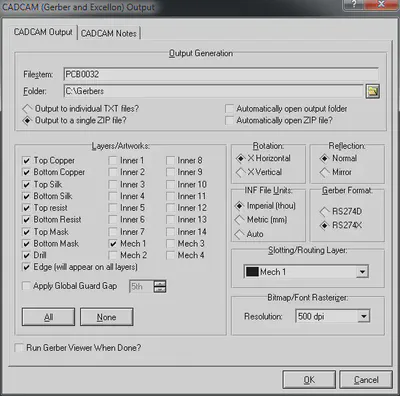The image size is (400, 396).
Task: Check the Inner 13 layer
Action: (x=170, y=220)
